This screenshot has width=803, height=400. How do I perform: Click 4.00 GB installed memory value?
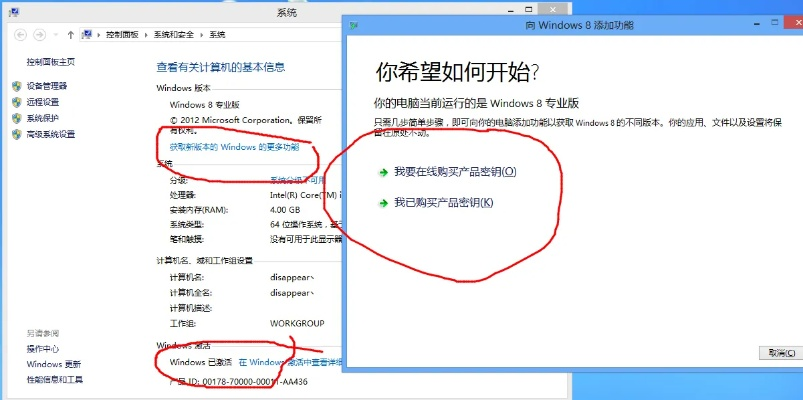(285, 210)
